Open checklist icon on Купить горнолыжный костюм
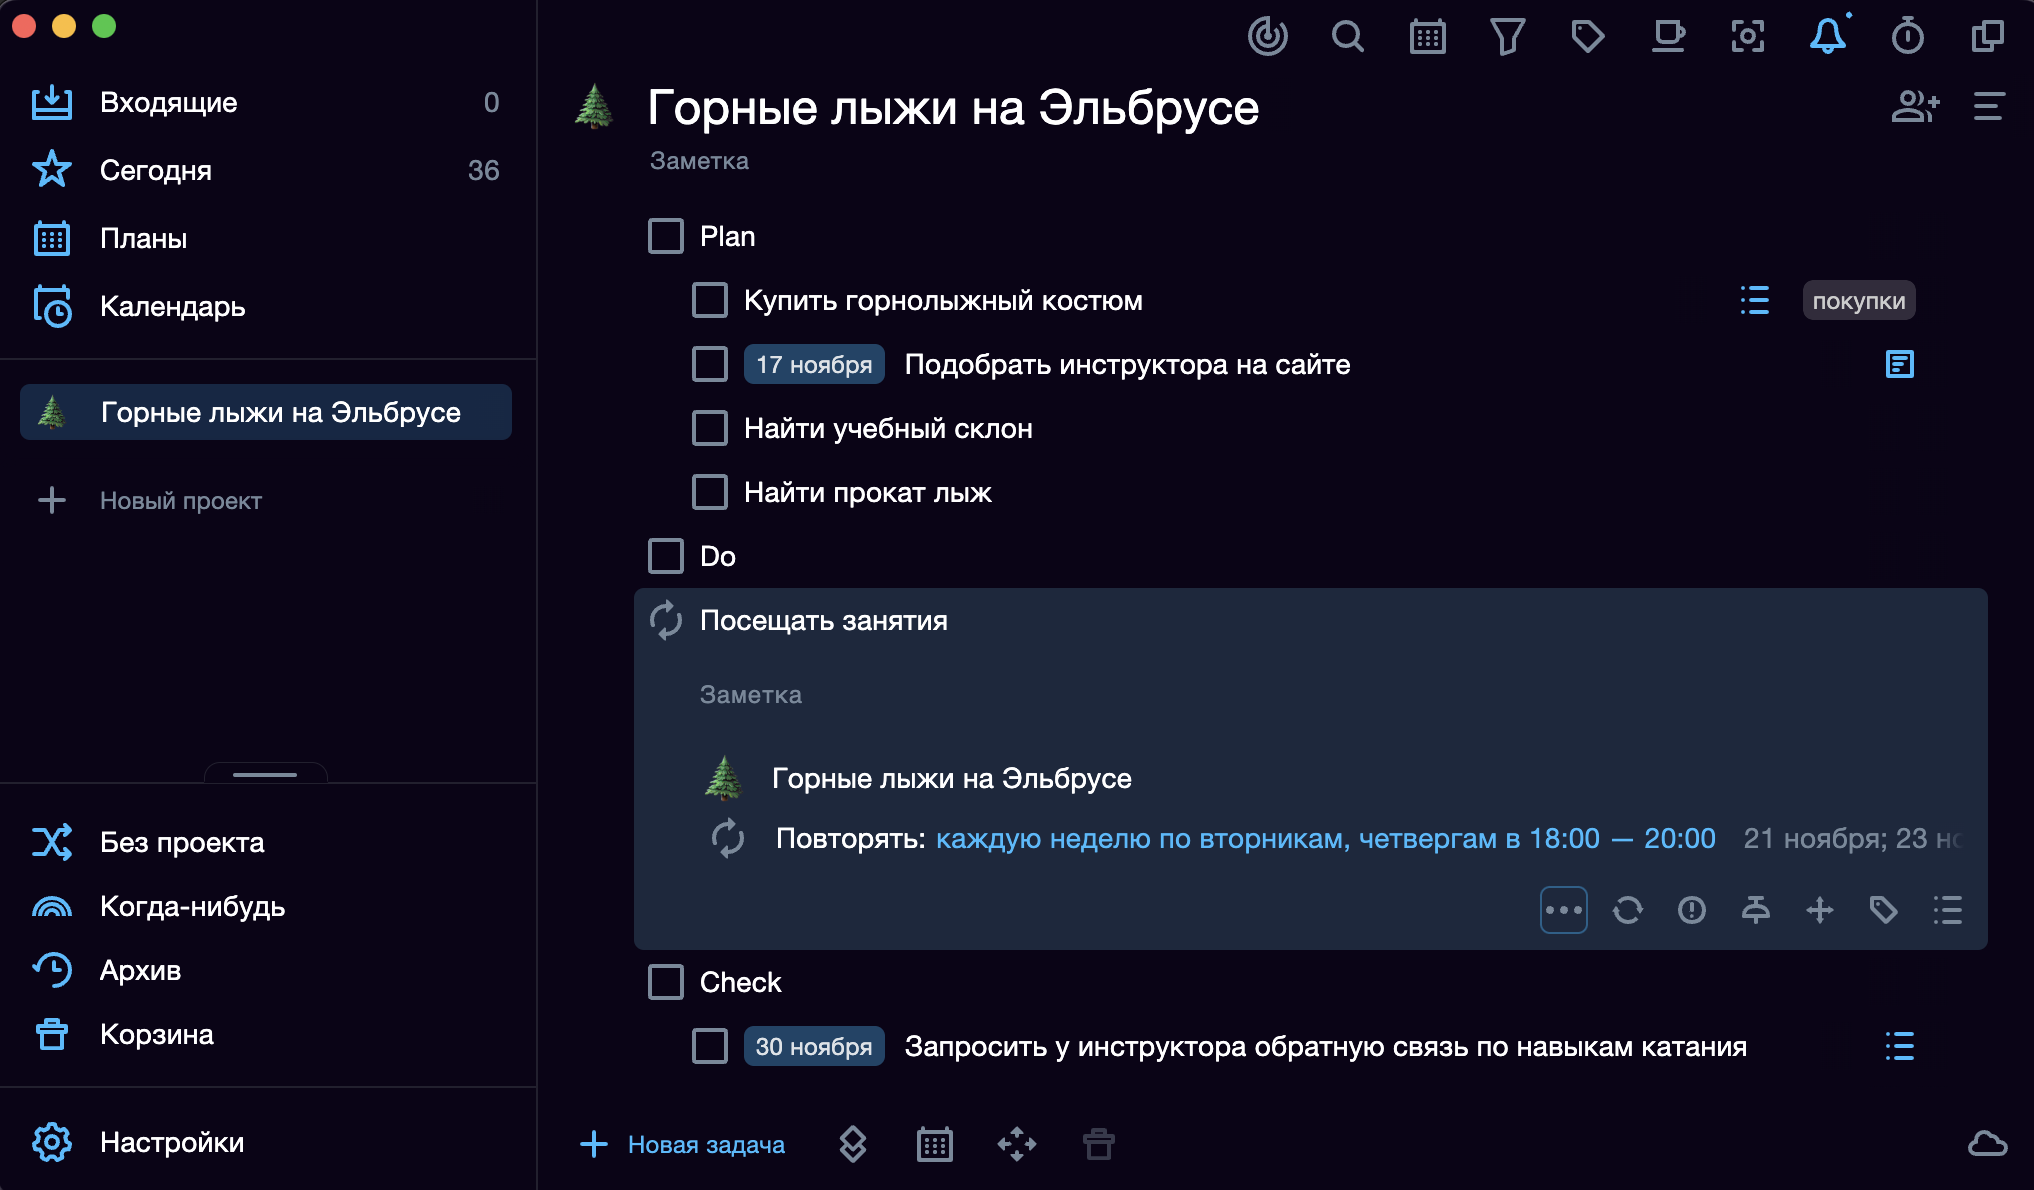 (x=1754, y=300)
